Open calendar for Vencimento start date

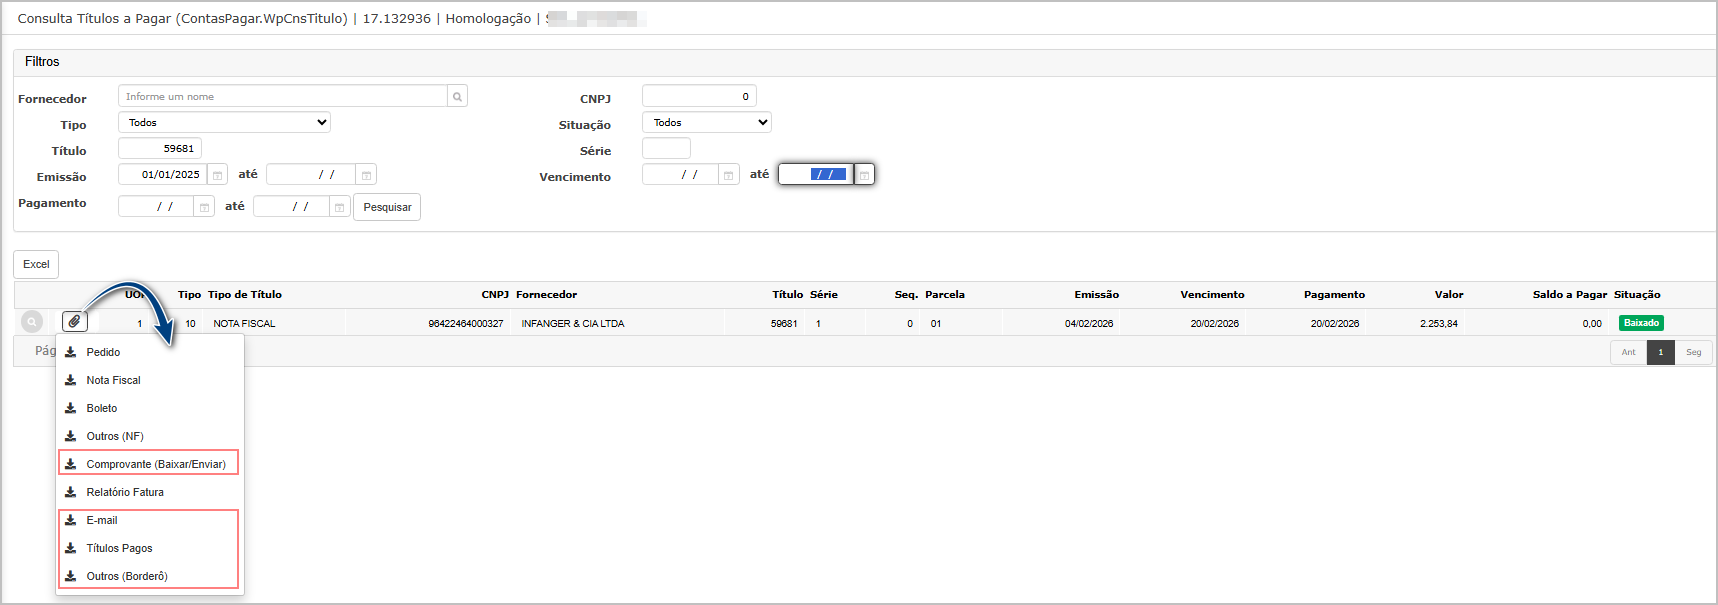[728, 175]
